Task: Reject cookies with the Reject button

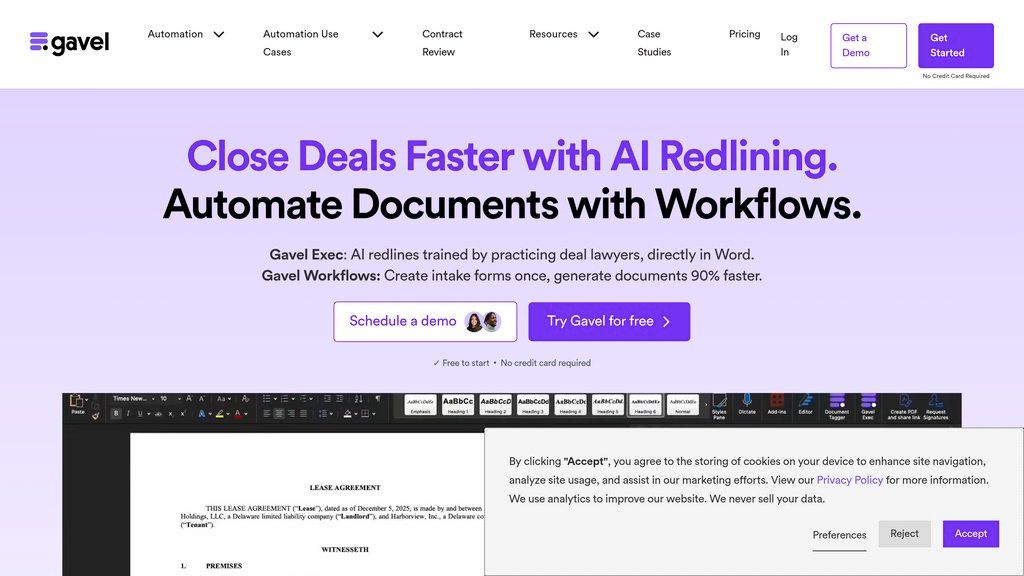Action: 904,534
